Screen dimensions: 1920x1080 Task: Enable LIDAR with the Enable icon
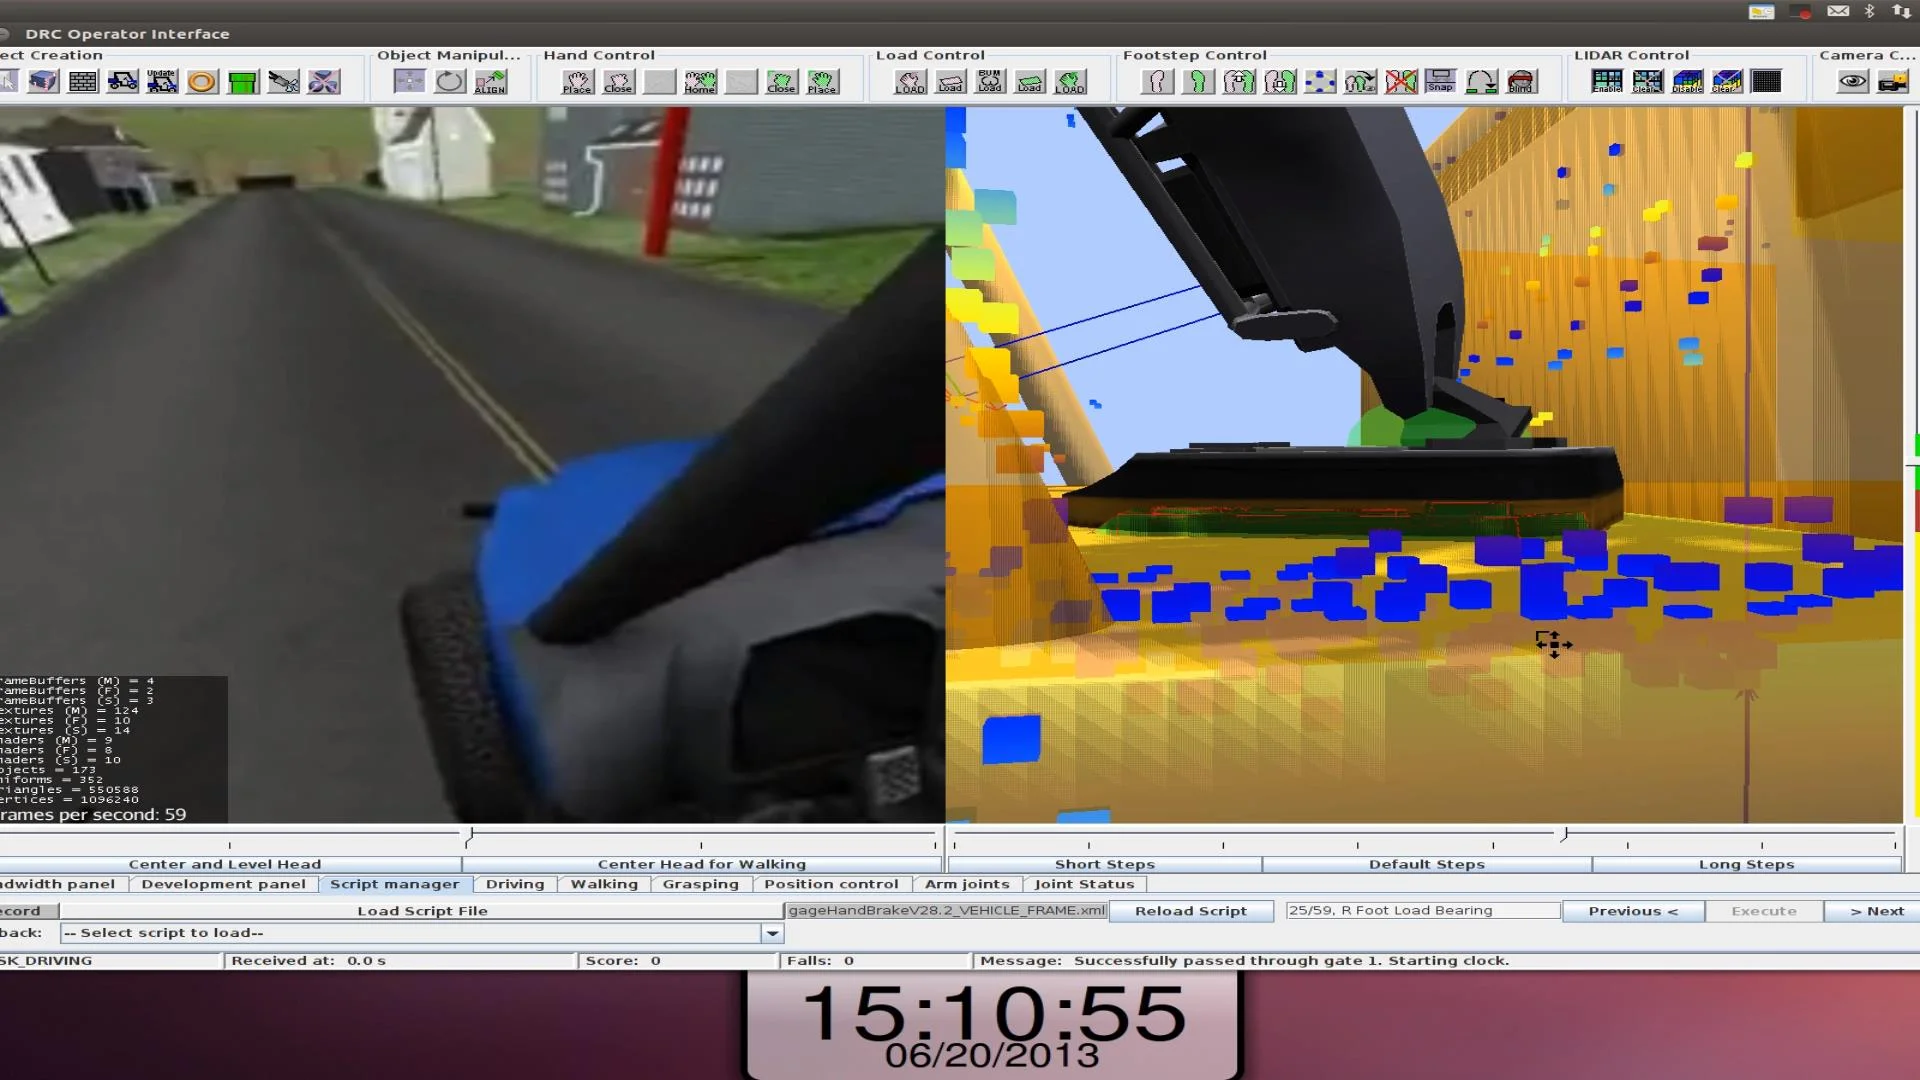click(1607, 82)
